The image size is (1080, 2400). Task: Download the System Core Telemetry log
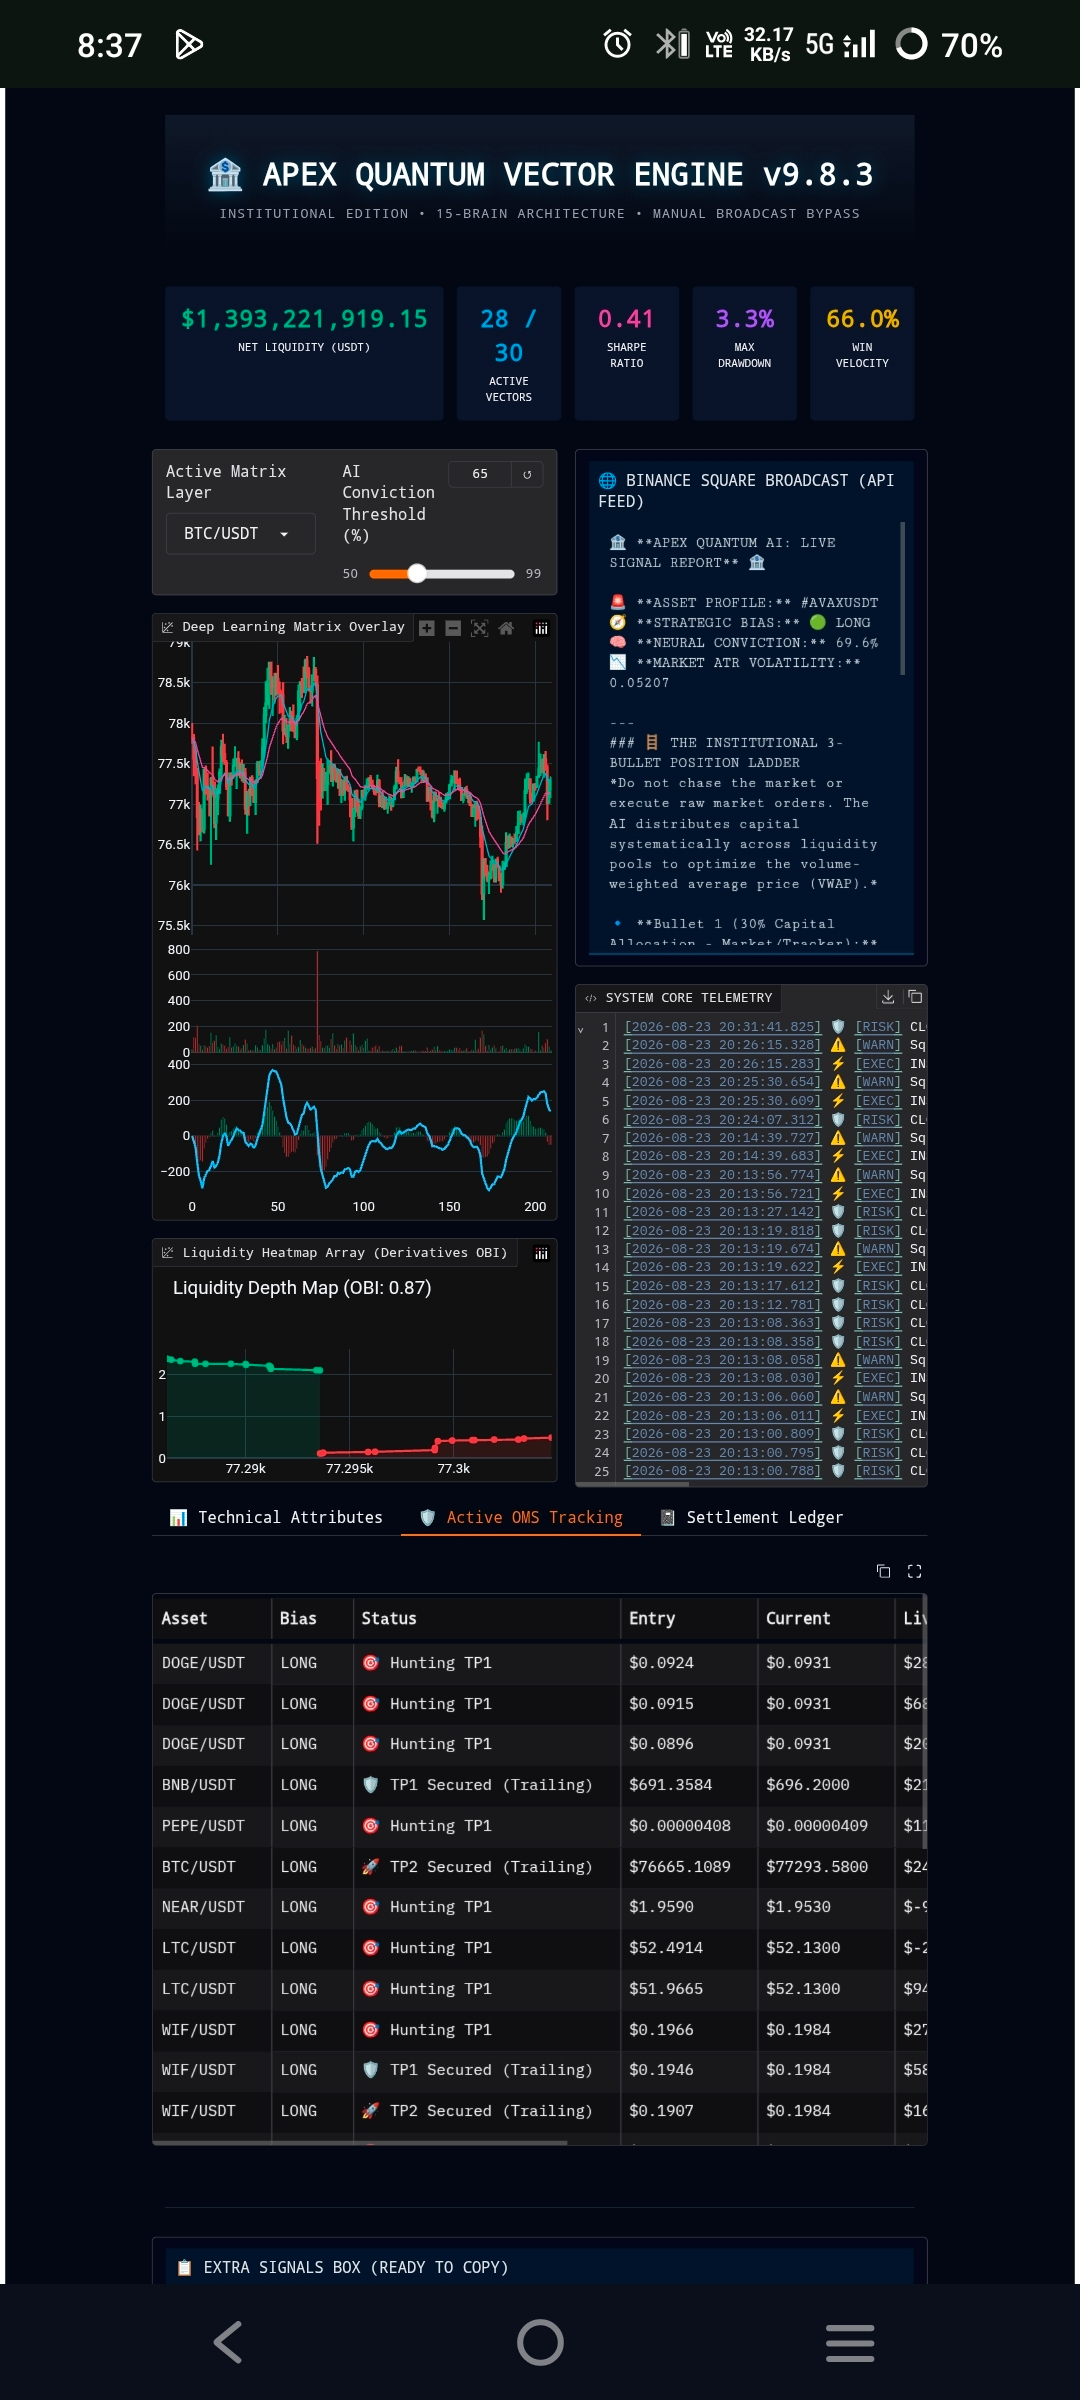pos(888,997)
